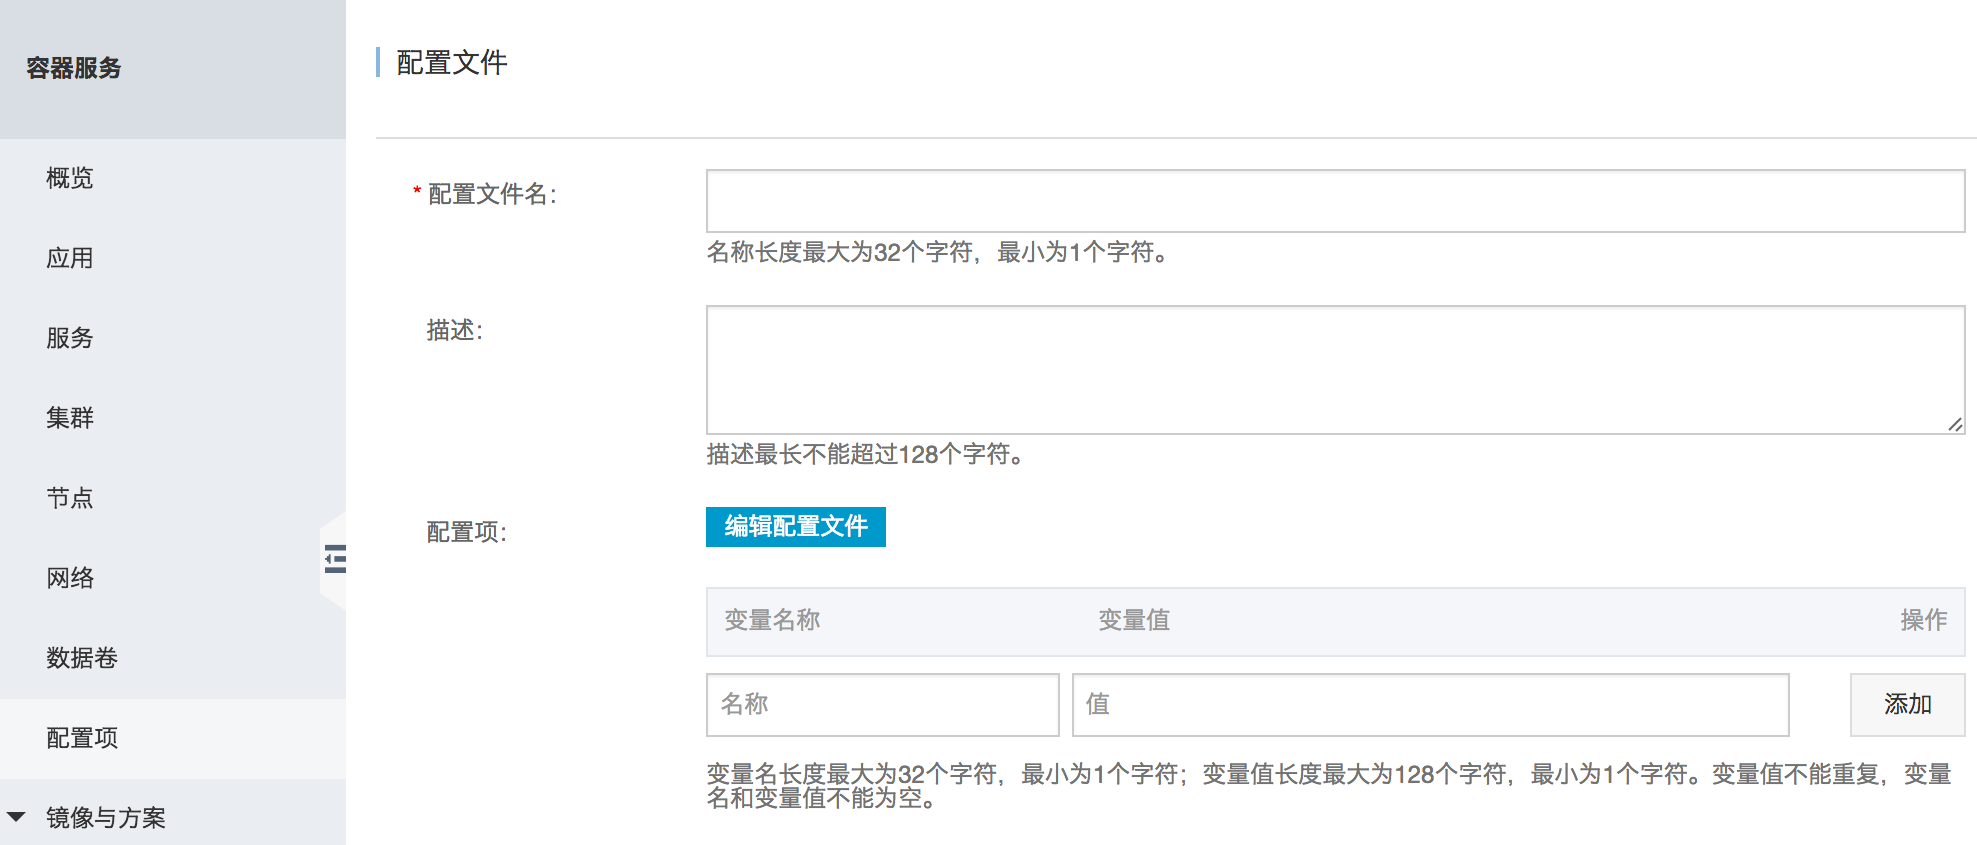Click the 操作 column header
The height and width of the screenshot is (845, 1977).
point(1924,620)
